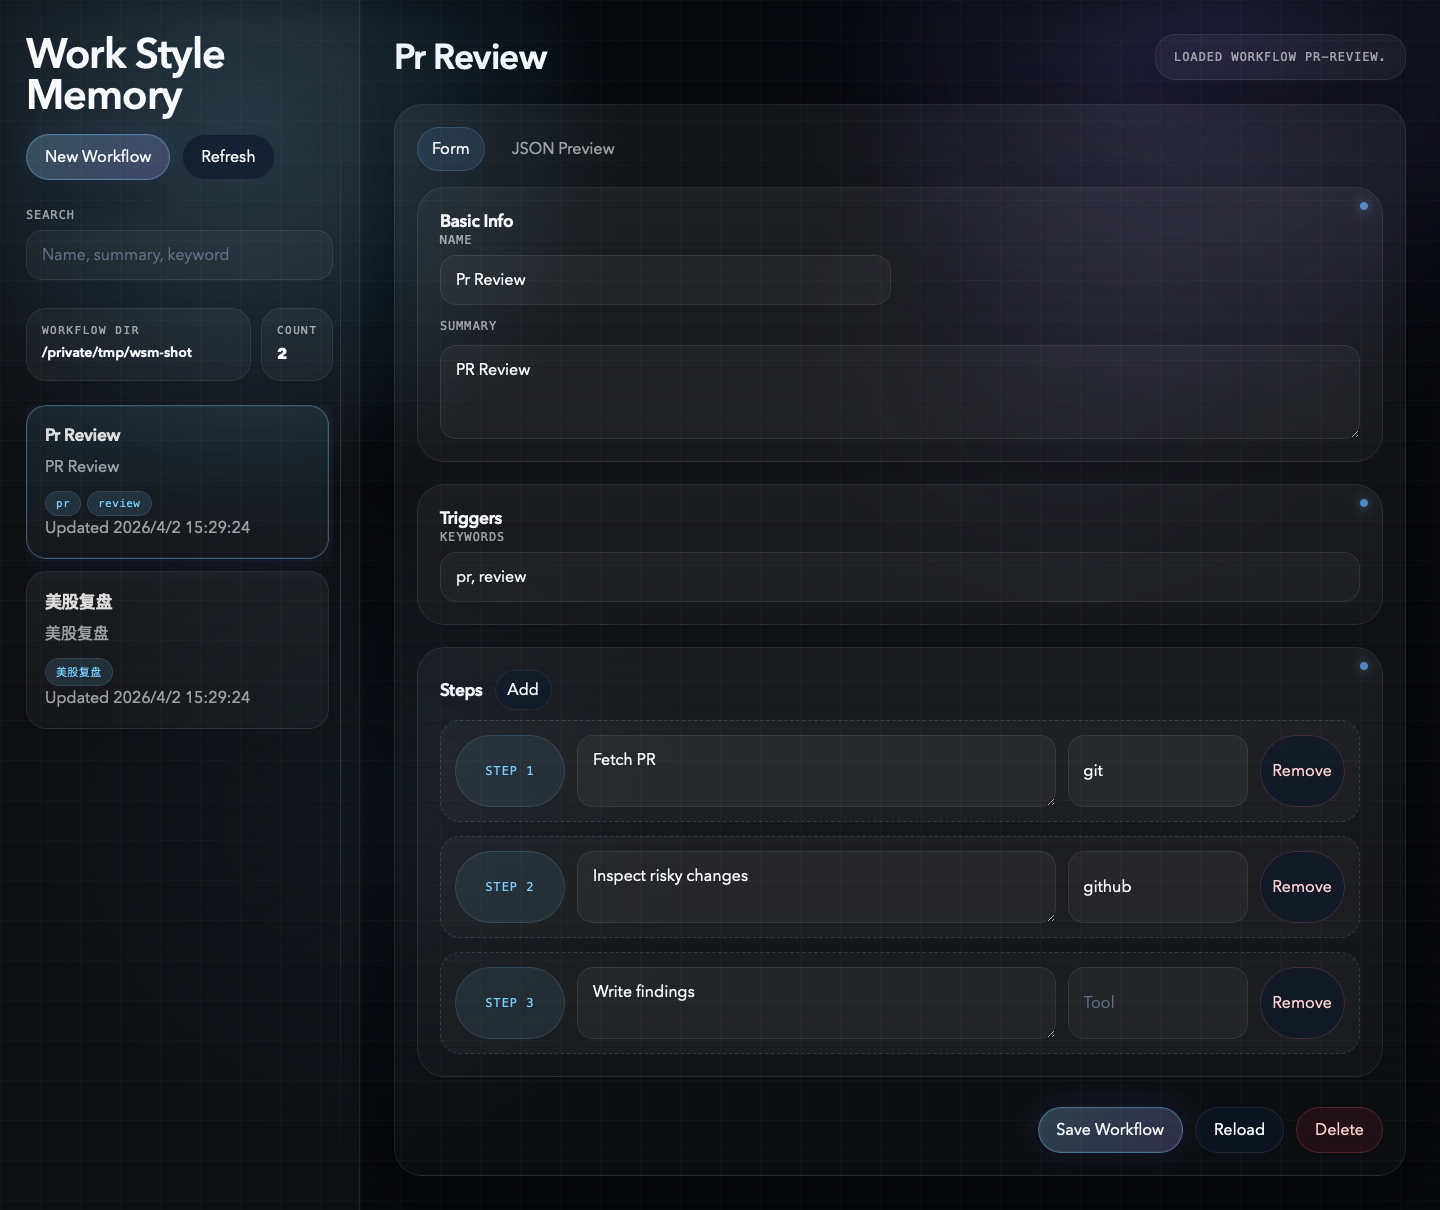Image resolution: width=1440 pixels, height=1210 pixels.
Task: Click the Basic Info section heading
Action: (476, 221)
